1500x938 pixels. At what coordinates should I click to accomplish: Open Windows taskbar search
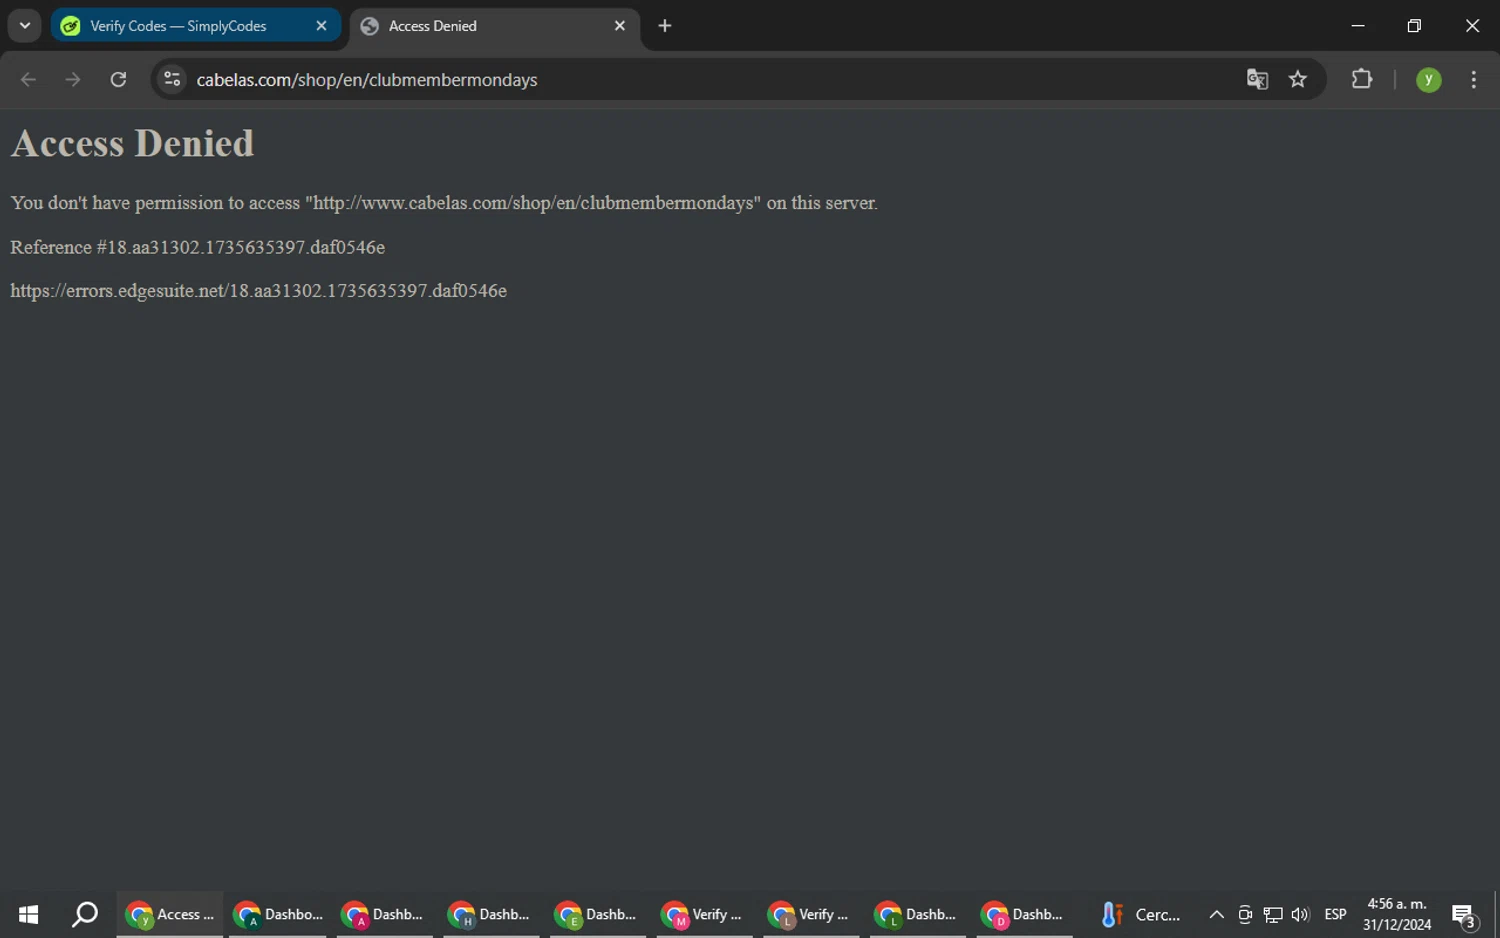(85, 914)
